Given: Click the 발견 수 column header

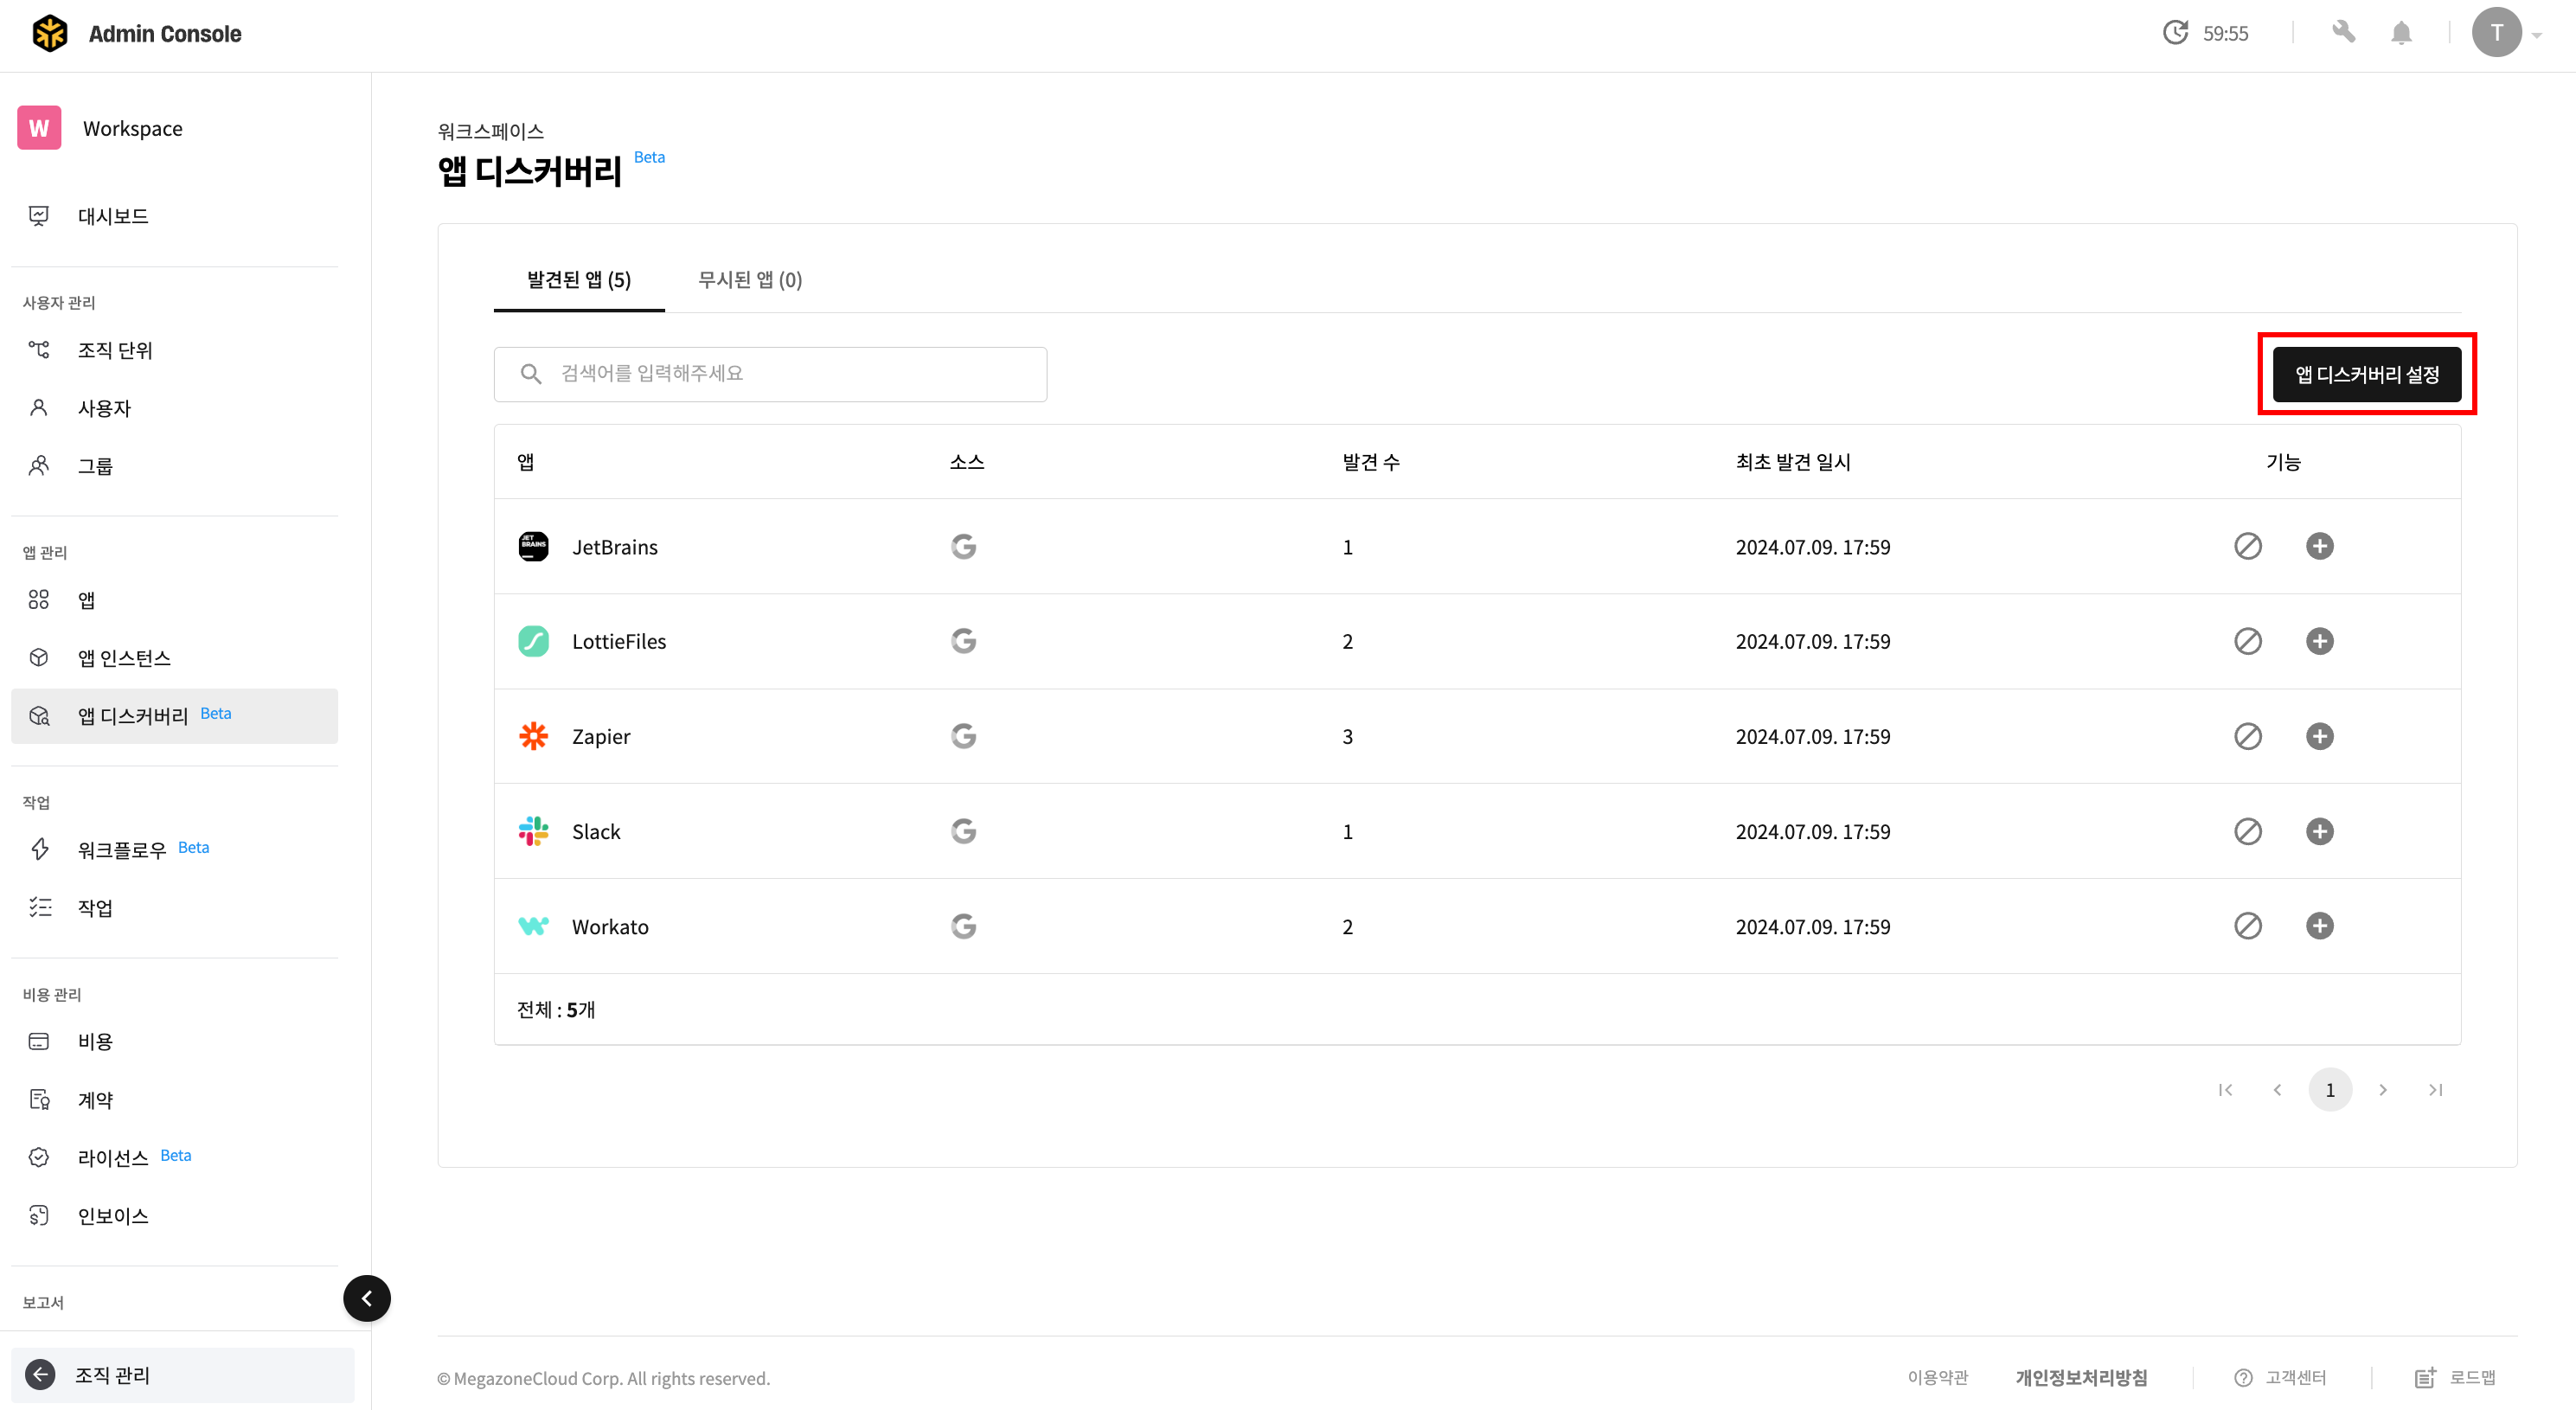Looking at the screenshot, I should [1371, 462].
